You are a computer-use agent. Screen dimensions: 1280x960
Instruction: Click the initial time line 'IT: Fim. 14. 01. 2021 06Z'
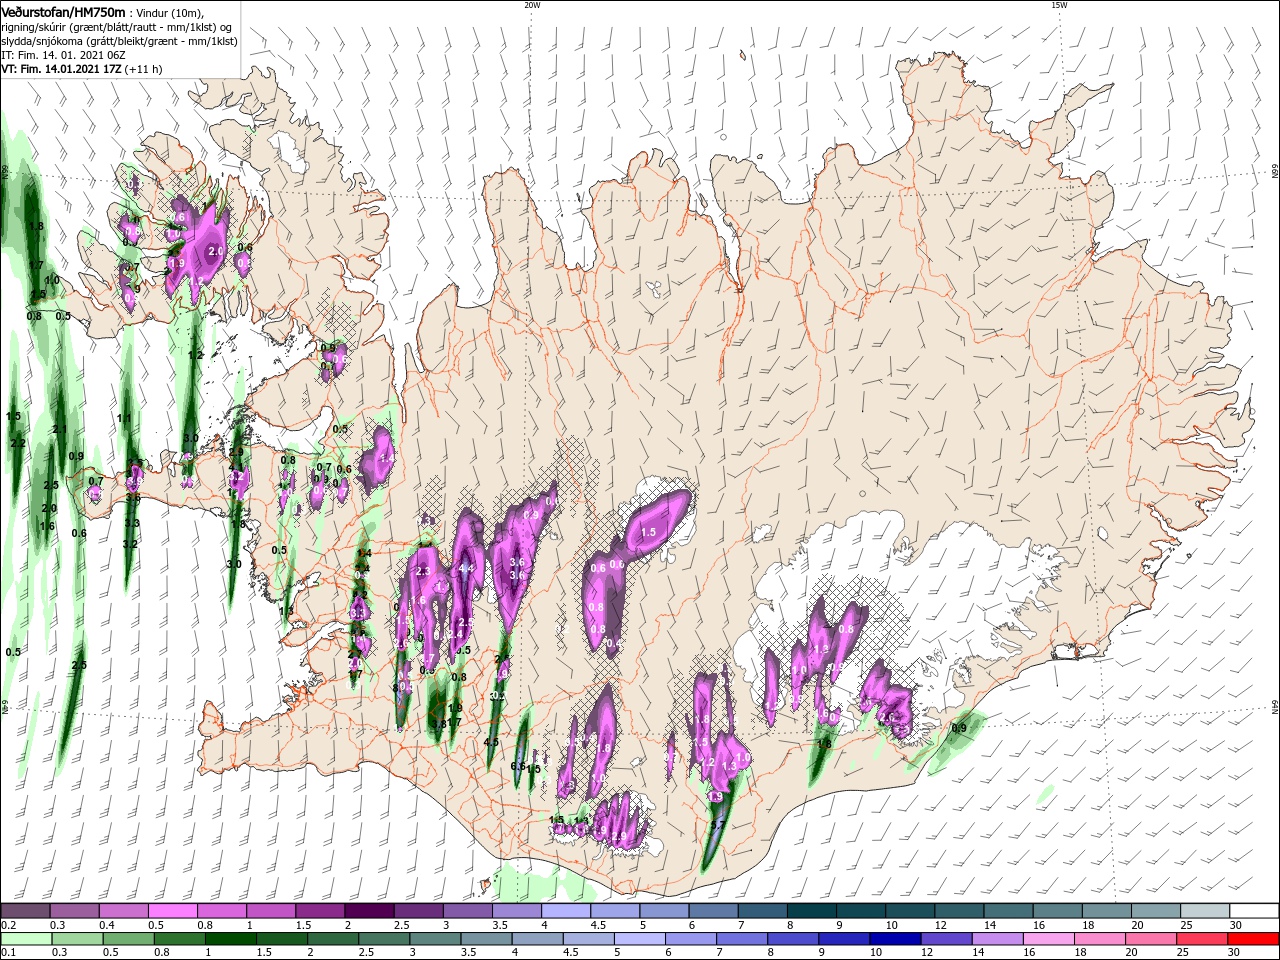tap(64, 55)
